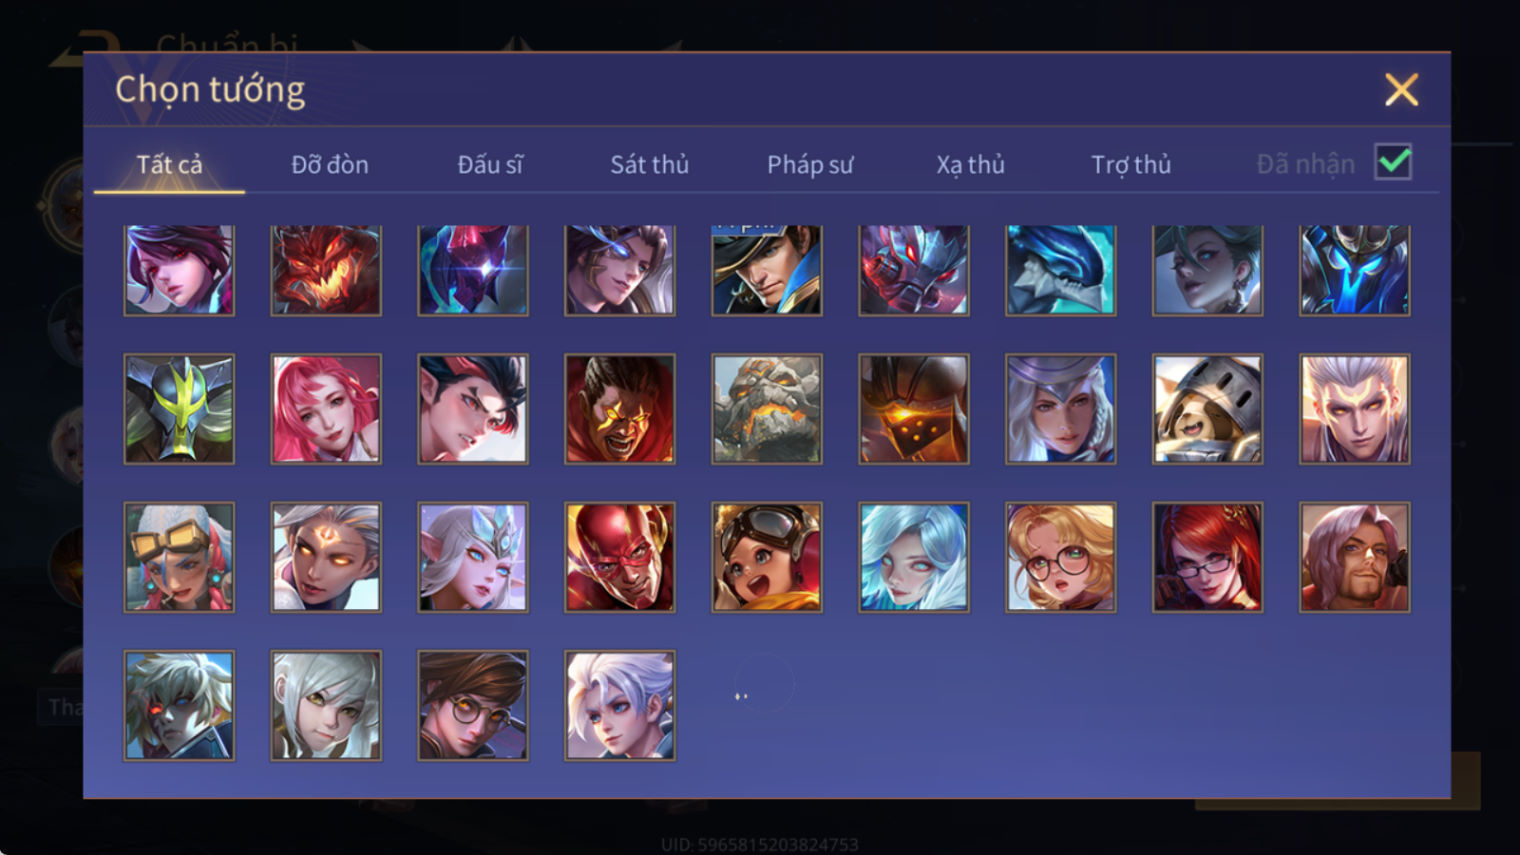This screenshot has height=855, width=1520.
Task: Select the Tất cả tab
Action: pos(169,164)
